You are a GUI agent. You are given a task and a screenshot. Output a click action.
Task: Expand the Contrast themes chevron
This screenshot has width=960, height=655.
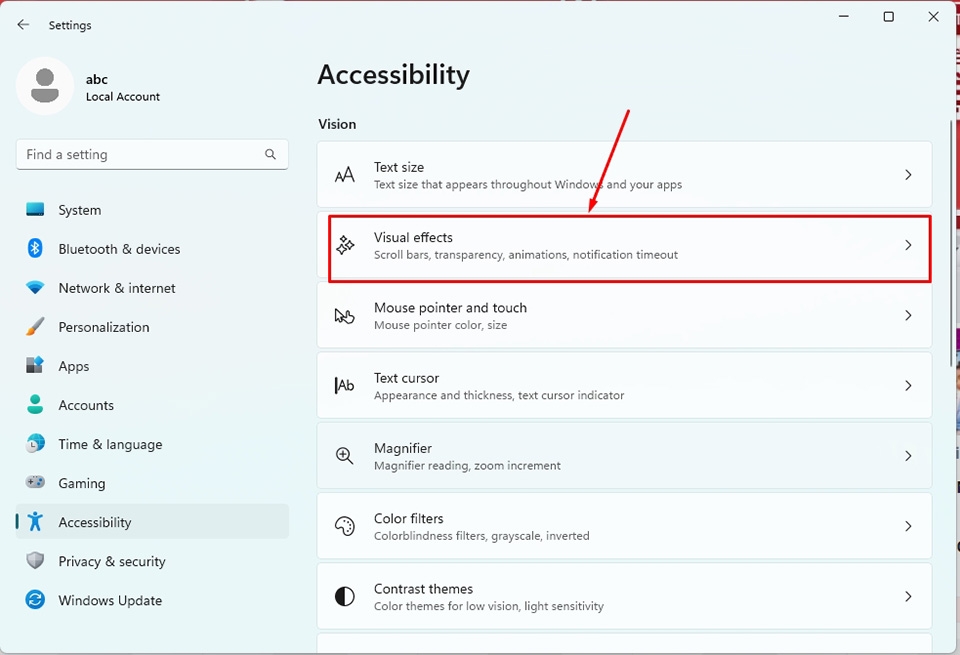pyautogui.click(x=908, y=596)
